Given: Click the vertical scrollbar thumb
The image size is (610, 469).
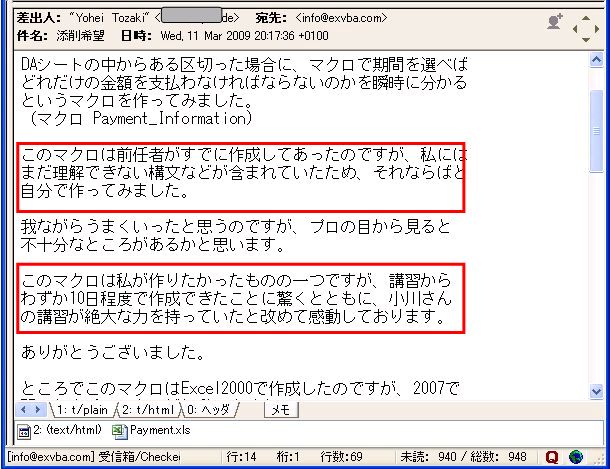Looking at the screenshot, I should point(596,131).
